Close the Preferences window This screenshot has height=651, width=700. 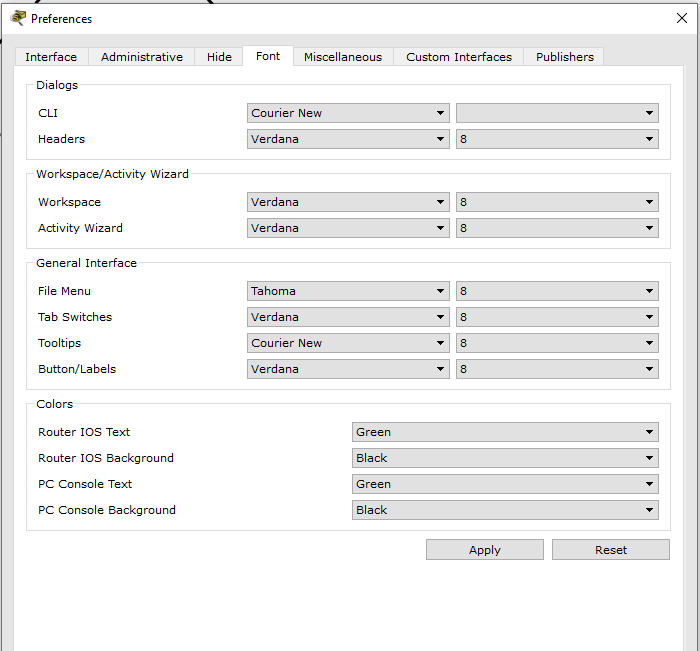click(x=682, y=18)
